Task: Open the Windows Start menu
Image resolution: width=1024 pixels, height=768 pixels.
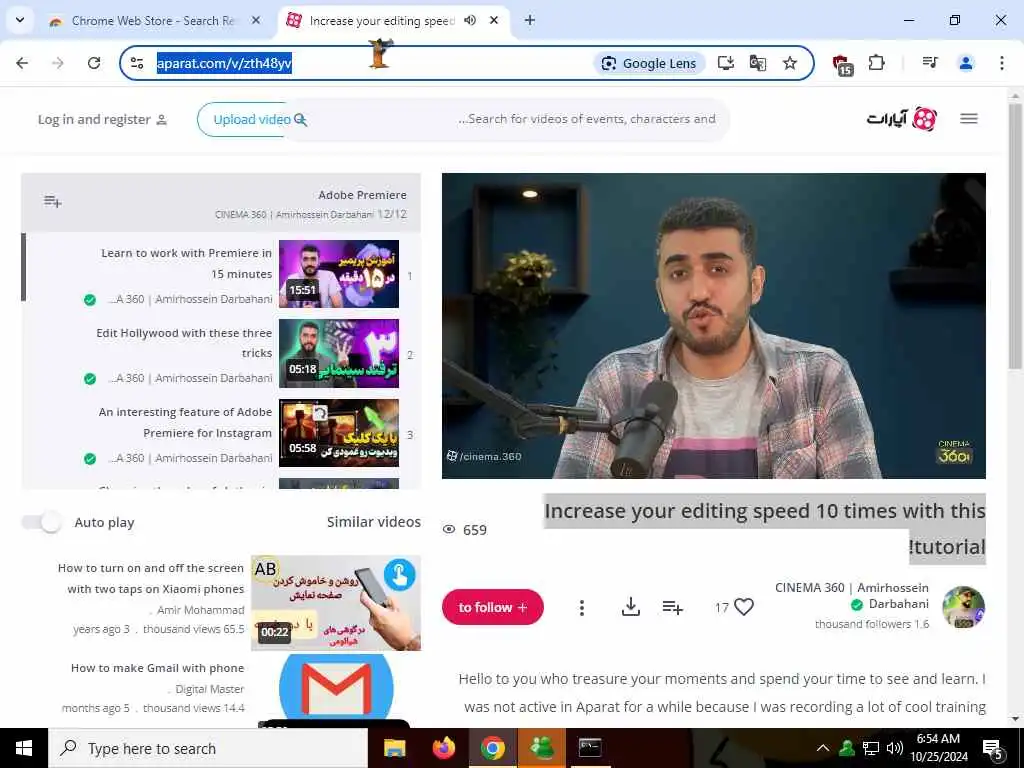Action: pos(24,748)
